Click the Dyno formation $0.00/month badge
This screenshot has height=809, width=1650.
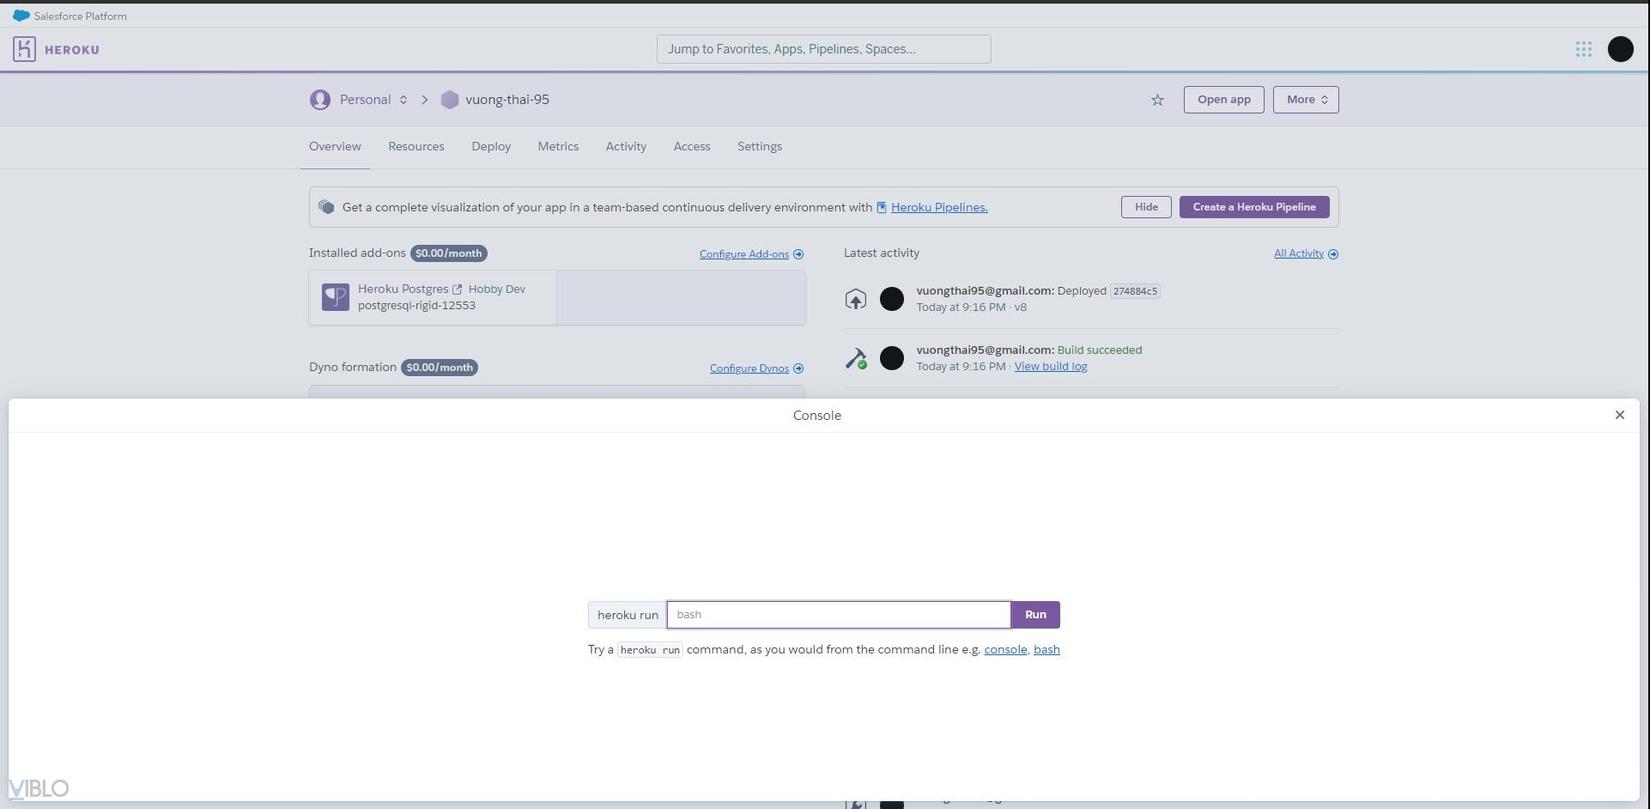[439, 368]
